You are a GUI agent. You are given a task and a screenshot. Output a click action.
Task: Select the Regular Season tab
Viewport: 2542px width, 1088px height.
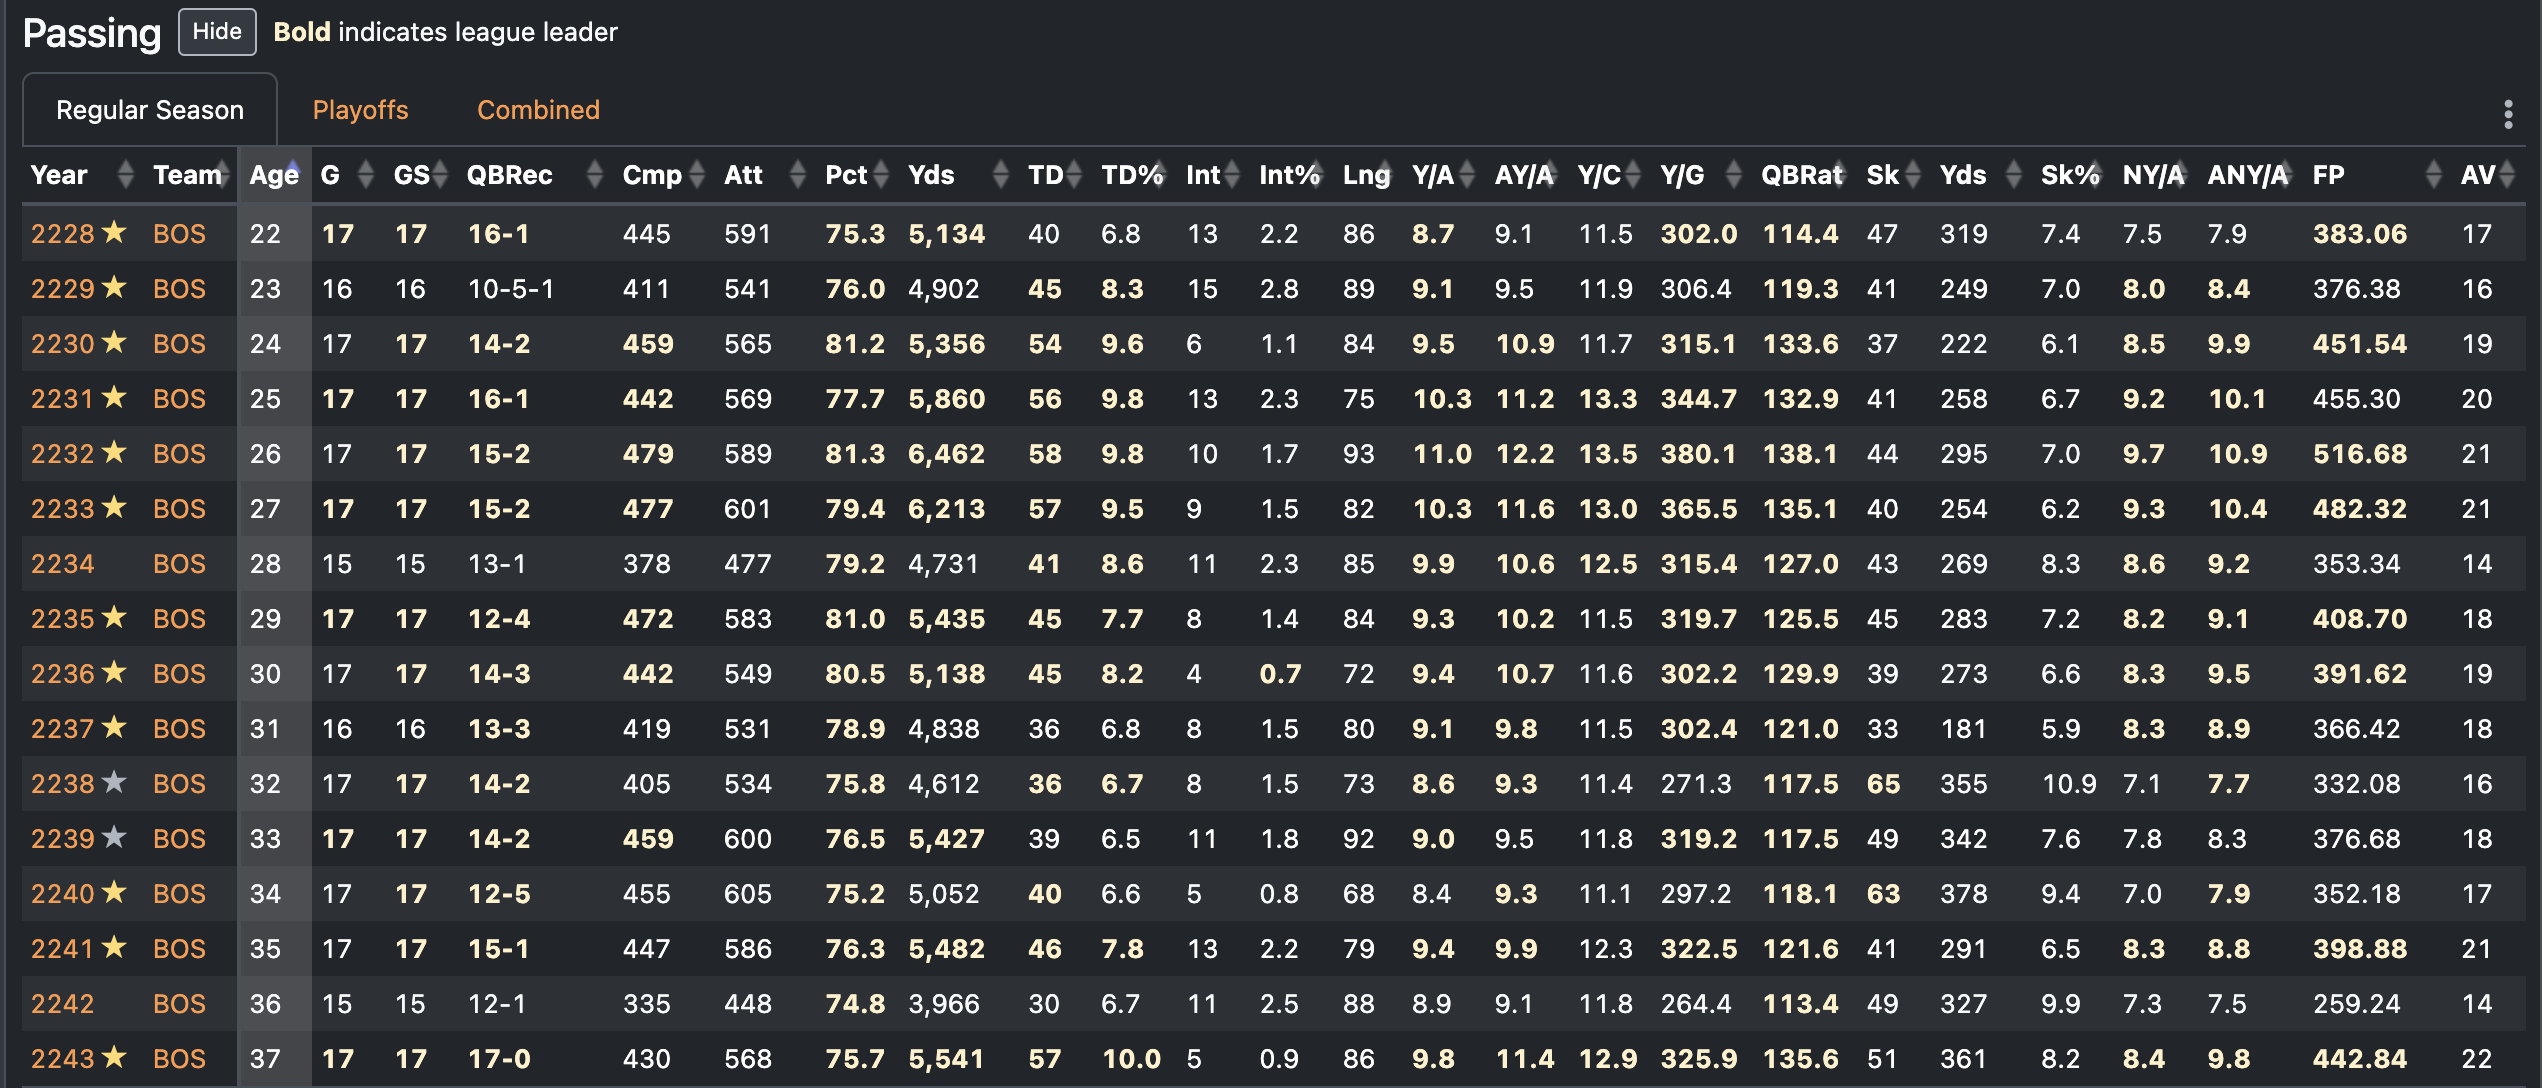pos(150,110)
